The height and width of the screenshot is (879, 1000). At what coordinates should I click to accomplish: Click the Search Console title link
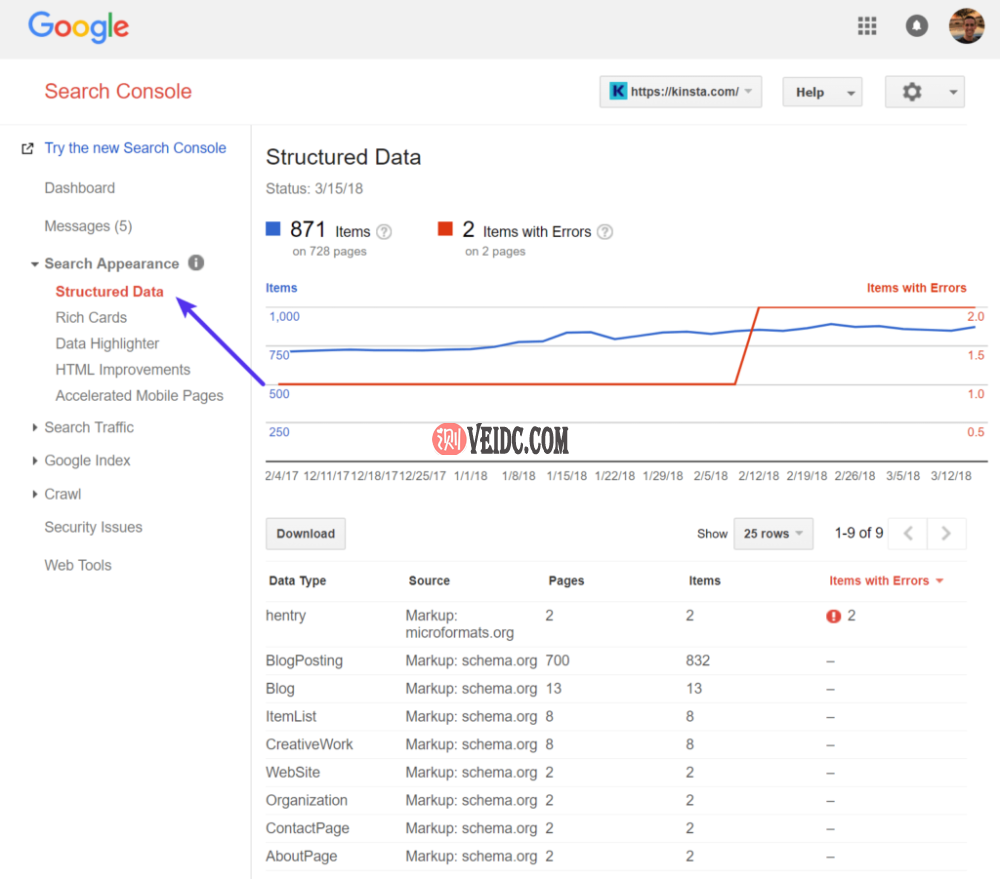click(x=118, y=91)
